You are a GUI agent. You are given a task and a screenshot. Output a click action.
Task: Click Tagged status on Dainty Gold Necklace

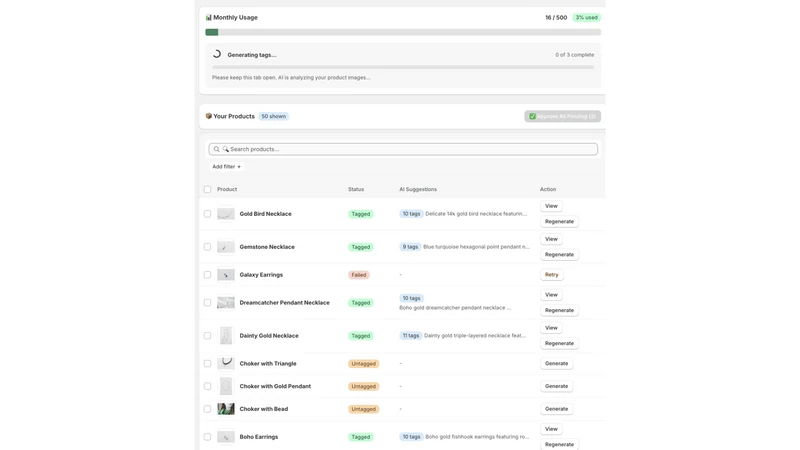click(x=361, y=336)
